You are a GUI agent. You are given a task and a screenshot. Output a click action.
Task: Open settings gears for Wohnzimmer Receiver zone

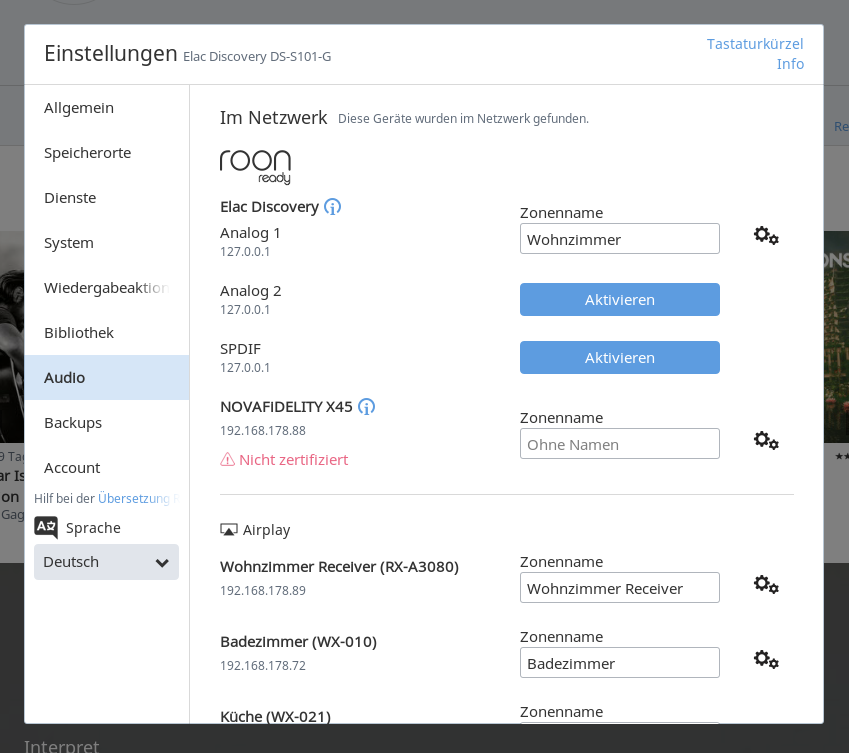(x=766, y=585)
